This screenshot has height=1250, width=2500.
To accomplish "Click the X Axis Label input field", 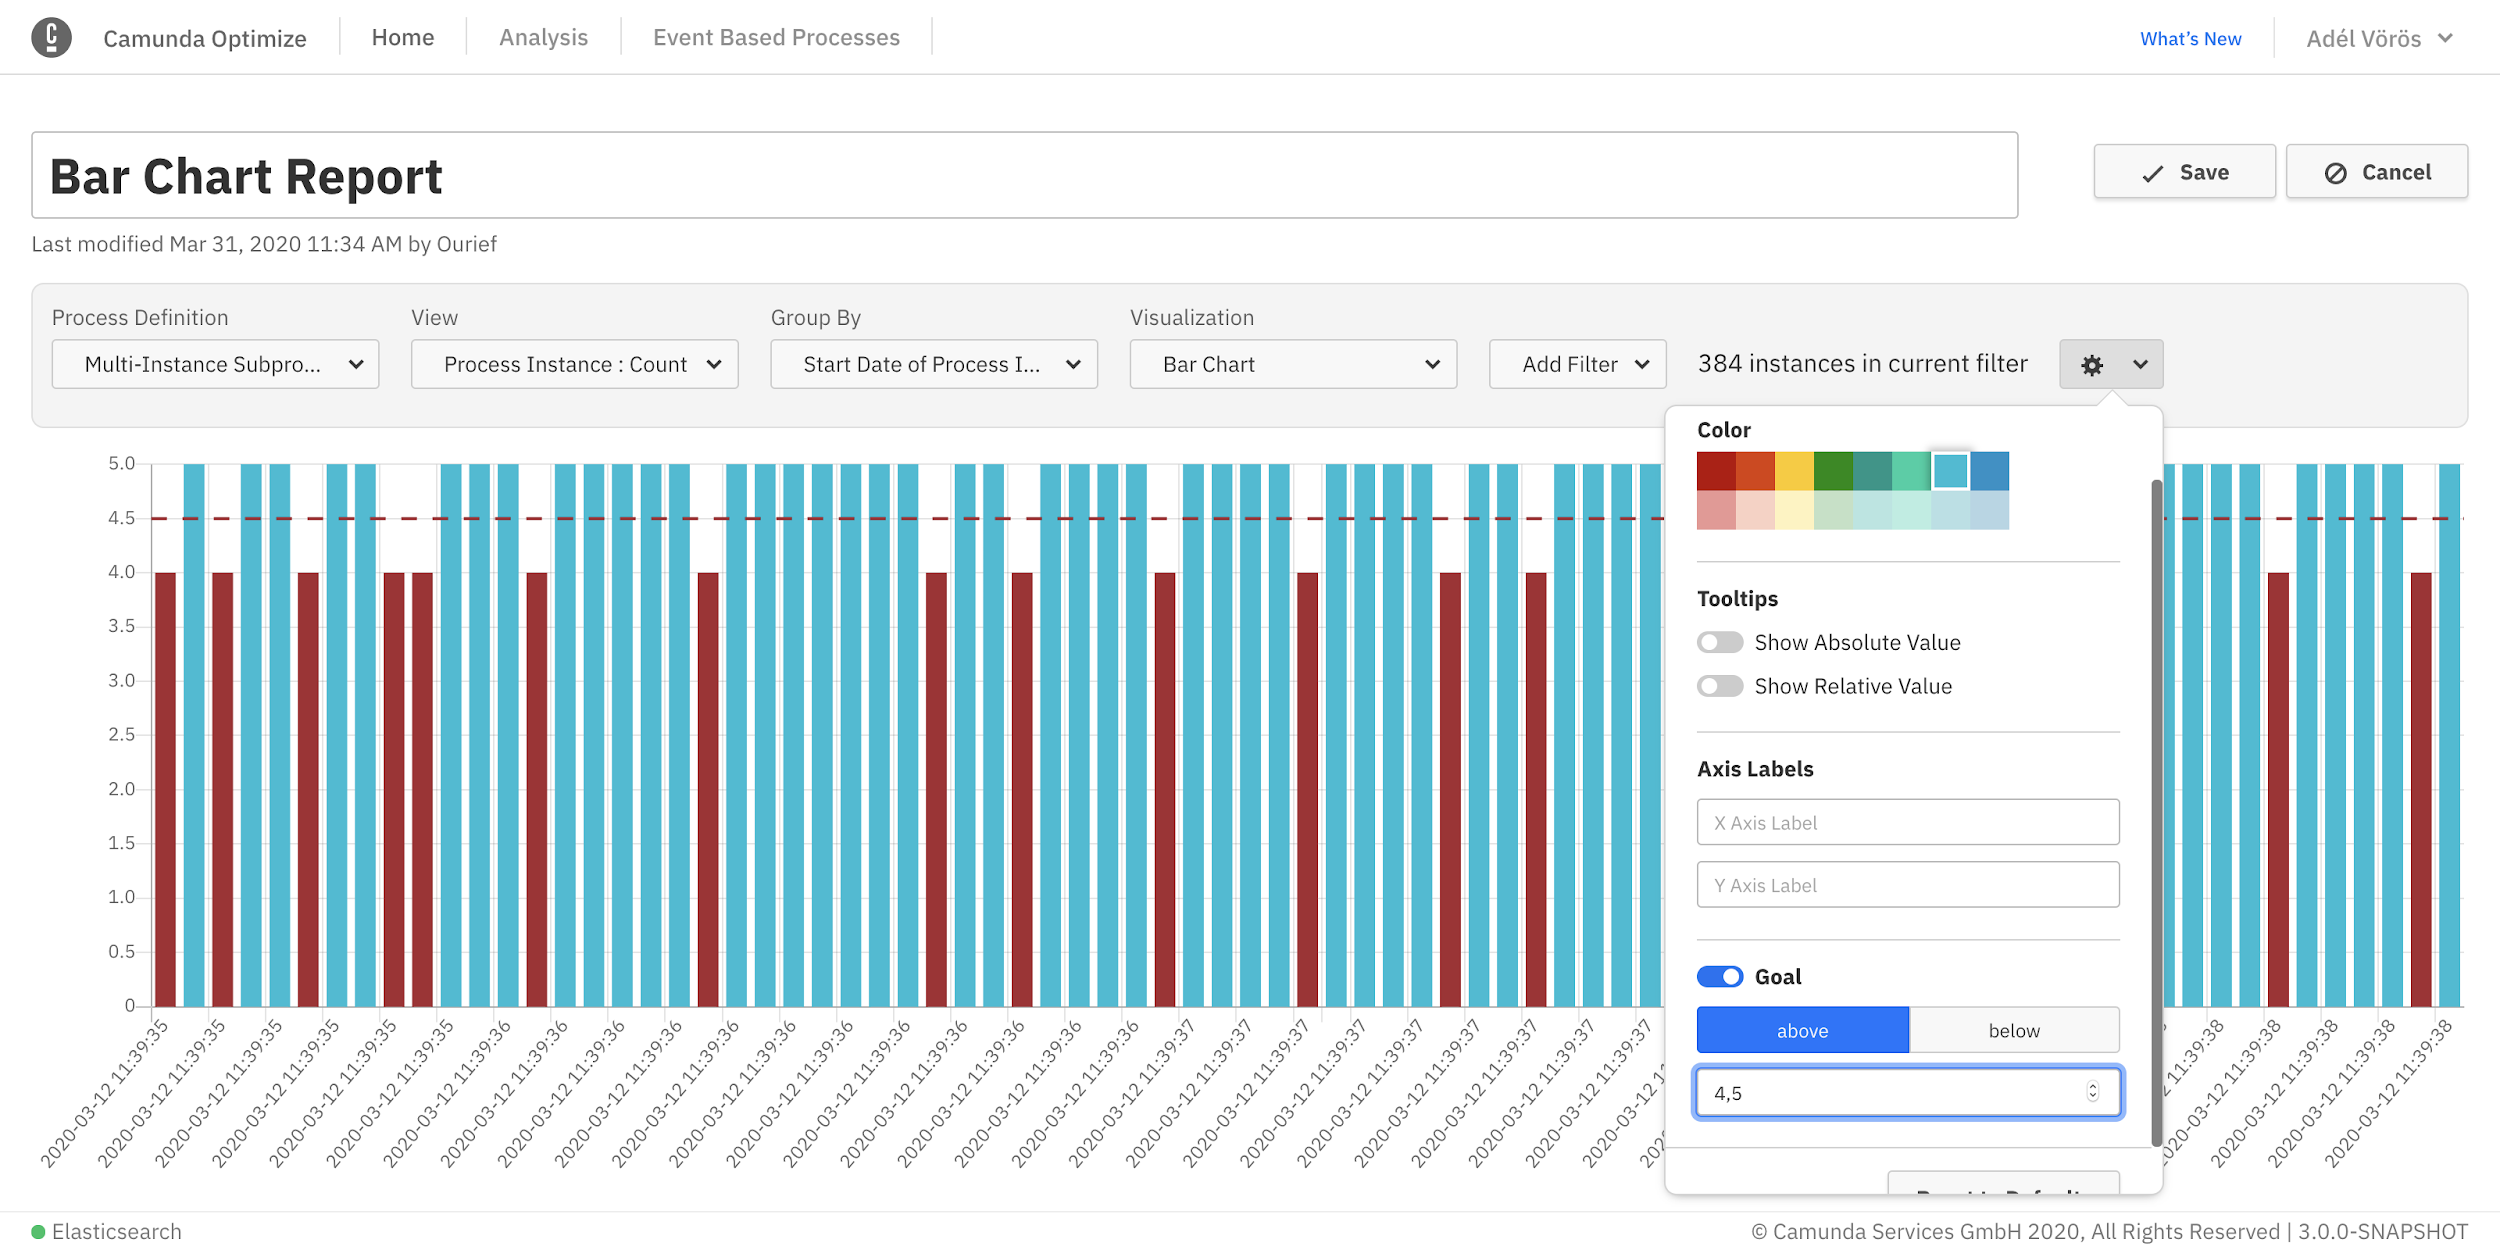I will (x=1907, y=822).
